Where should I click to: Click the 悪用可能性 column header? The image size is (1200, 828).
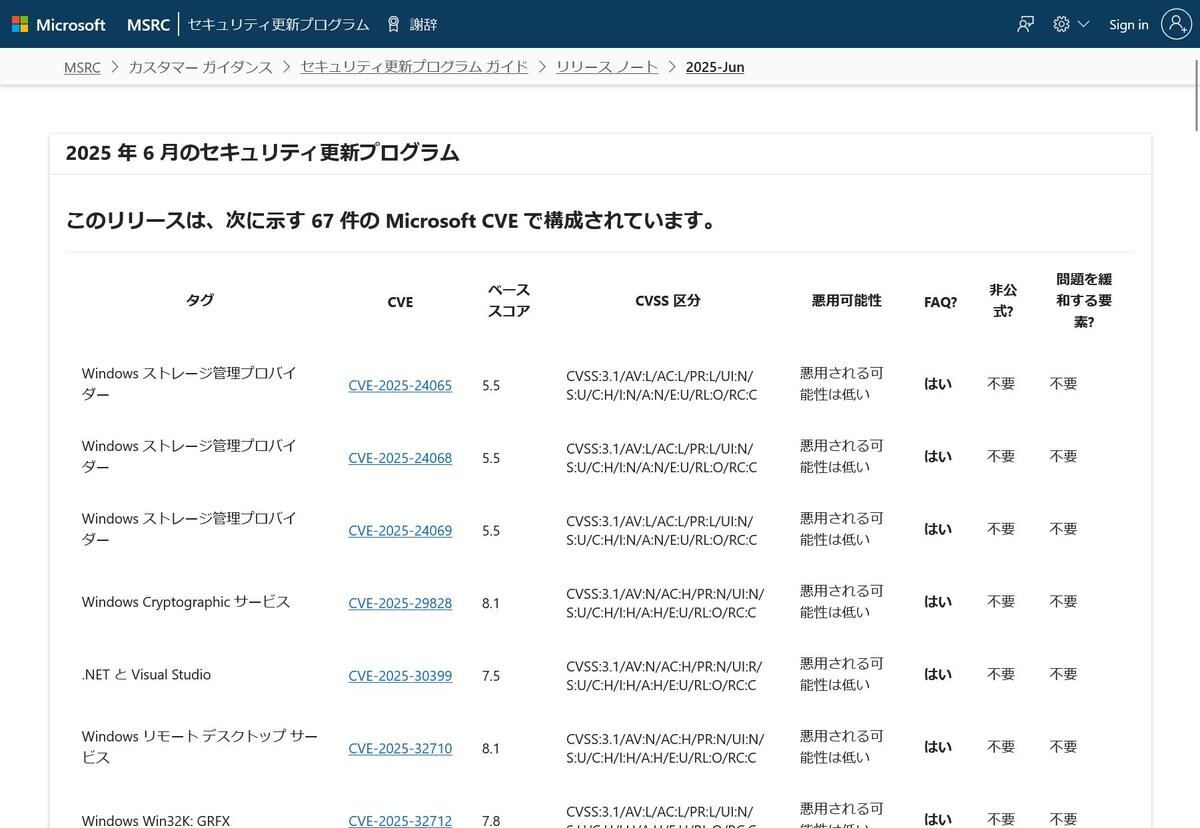(847, 300)
